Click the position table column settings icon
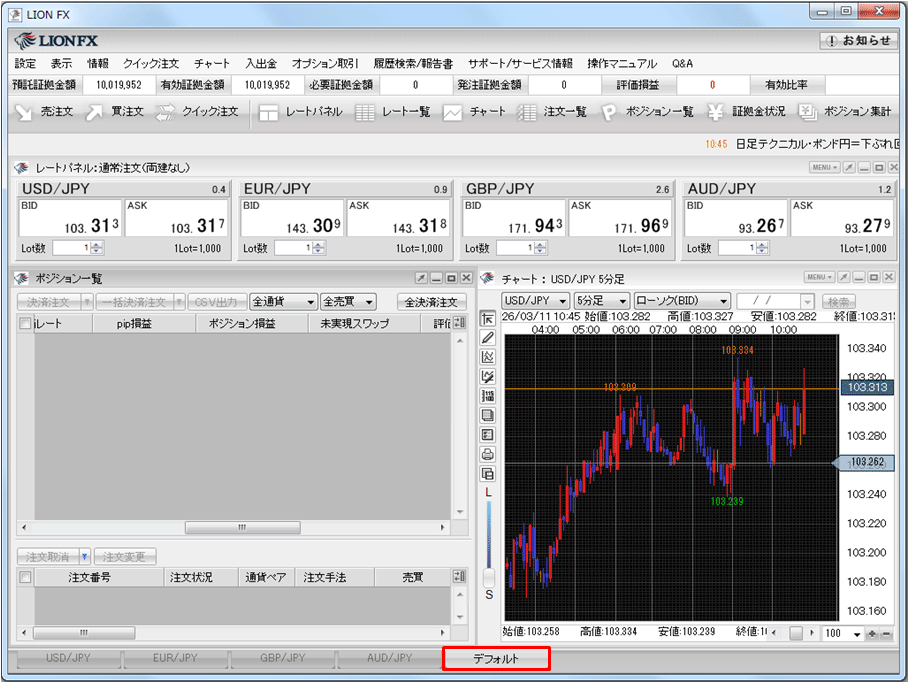Image resolution: width=909 pixels, height=683 pixels. point(459,323)
